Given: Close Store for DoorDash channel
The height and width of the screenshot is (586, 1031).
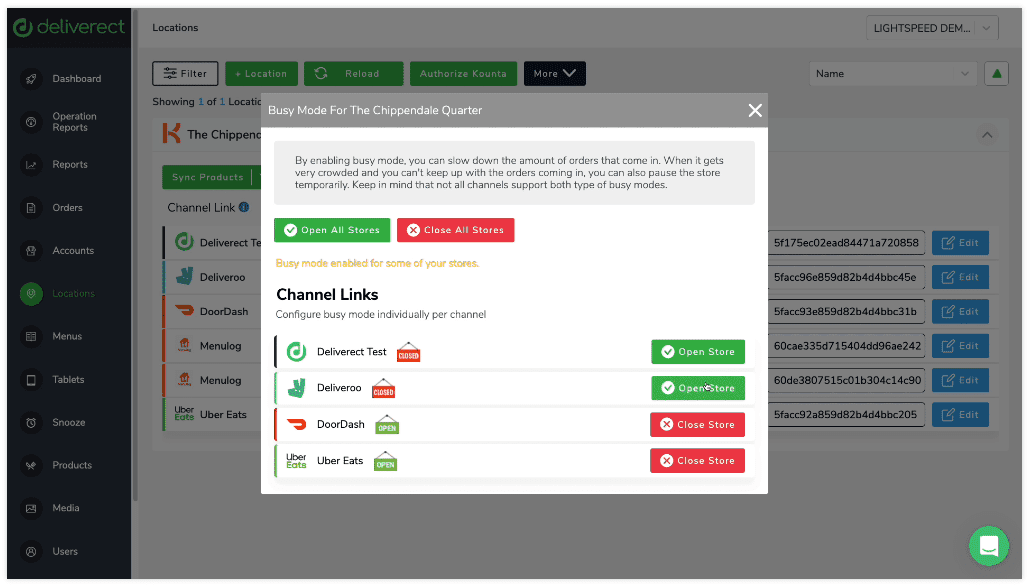Looking at the screenshot, I should point(698,425).
